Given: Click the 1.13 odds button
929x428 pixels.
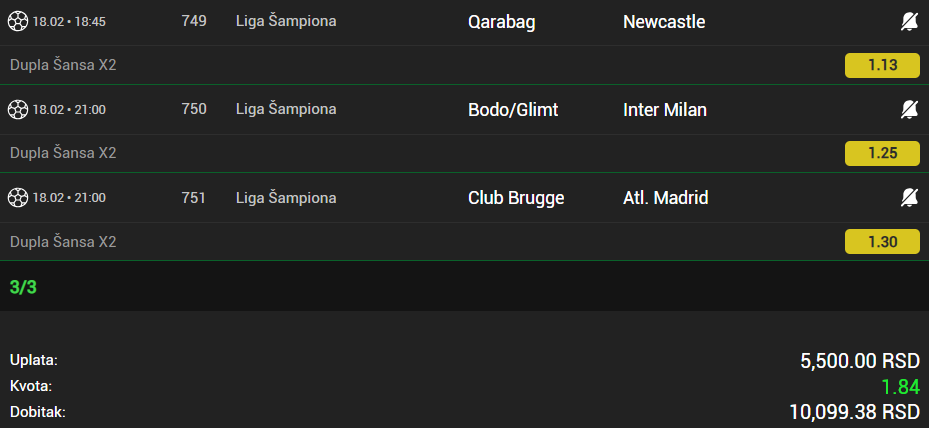Looking at the screenshot, I should [882, 65].
